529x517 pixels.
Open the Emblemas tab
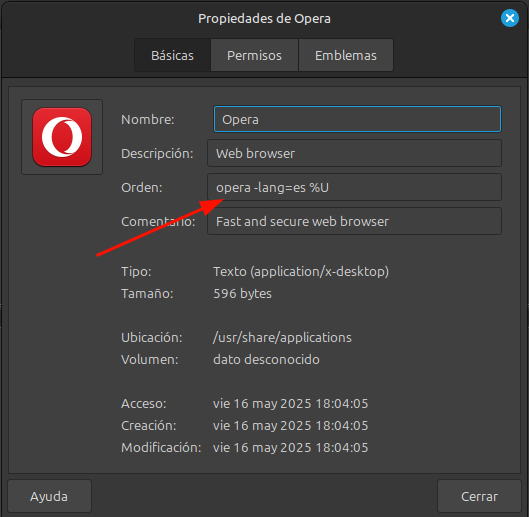coord(346,55)
